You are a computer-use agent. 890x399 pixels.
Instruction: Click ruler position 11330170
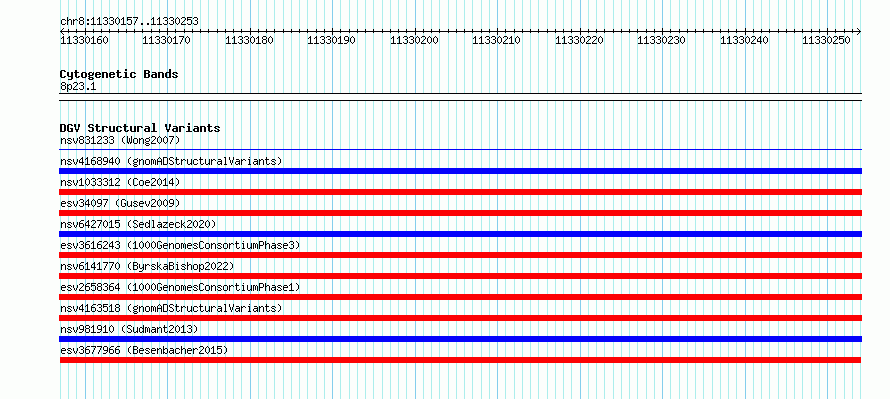(x=167, y=40)
